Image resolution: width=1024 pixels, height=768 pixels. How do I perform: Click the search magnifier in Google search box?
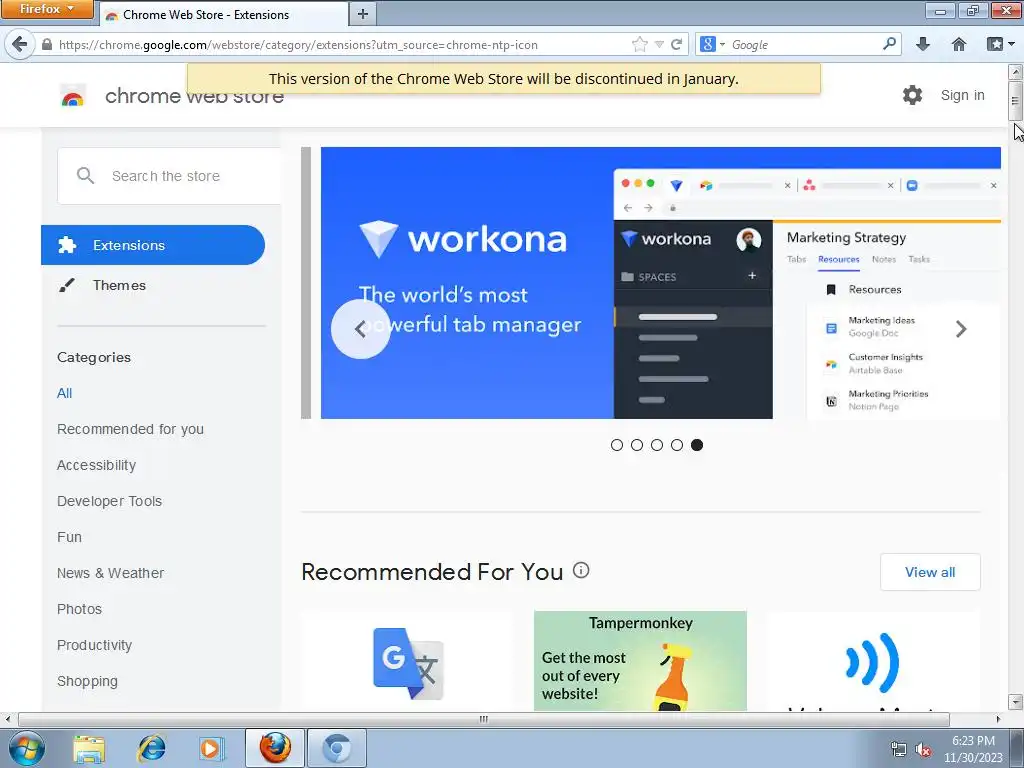coord(889,44)
